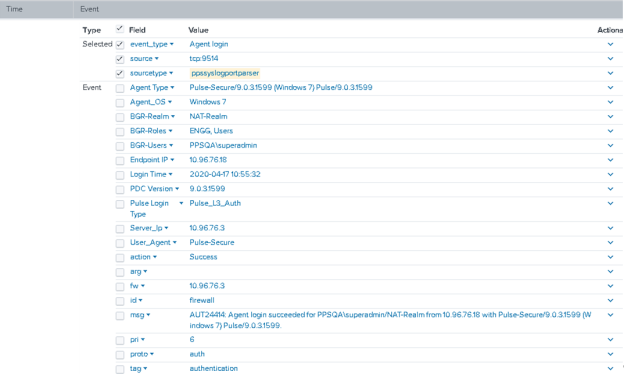Click the ppssyslogportparser sourcetype value
This screenshot has width=624, height=382.
point(225,73)
